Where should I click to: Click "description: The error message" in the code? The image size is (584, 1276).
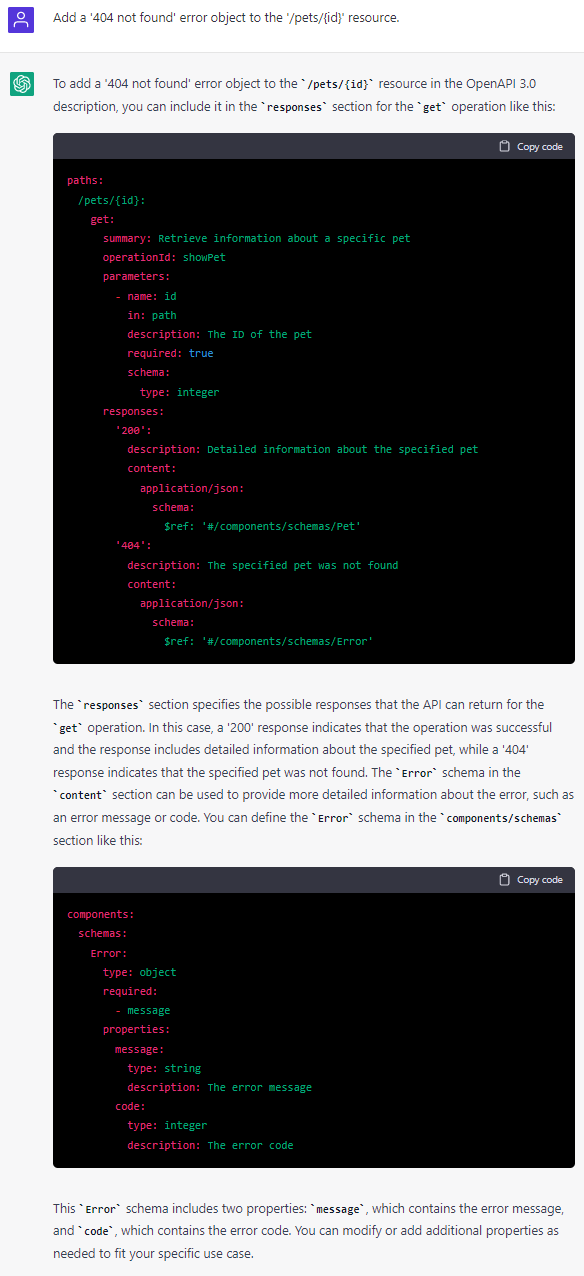point(220,1088)
